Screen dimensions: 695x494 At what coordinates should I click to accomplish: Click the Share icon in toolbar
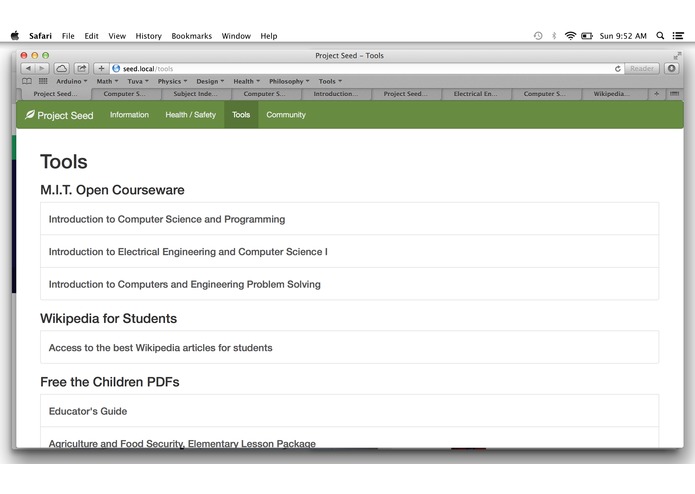point(82,68)
